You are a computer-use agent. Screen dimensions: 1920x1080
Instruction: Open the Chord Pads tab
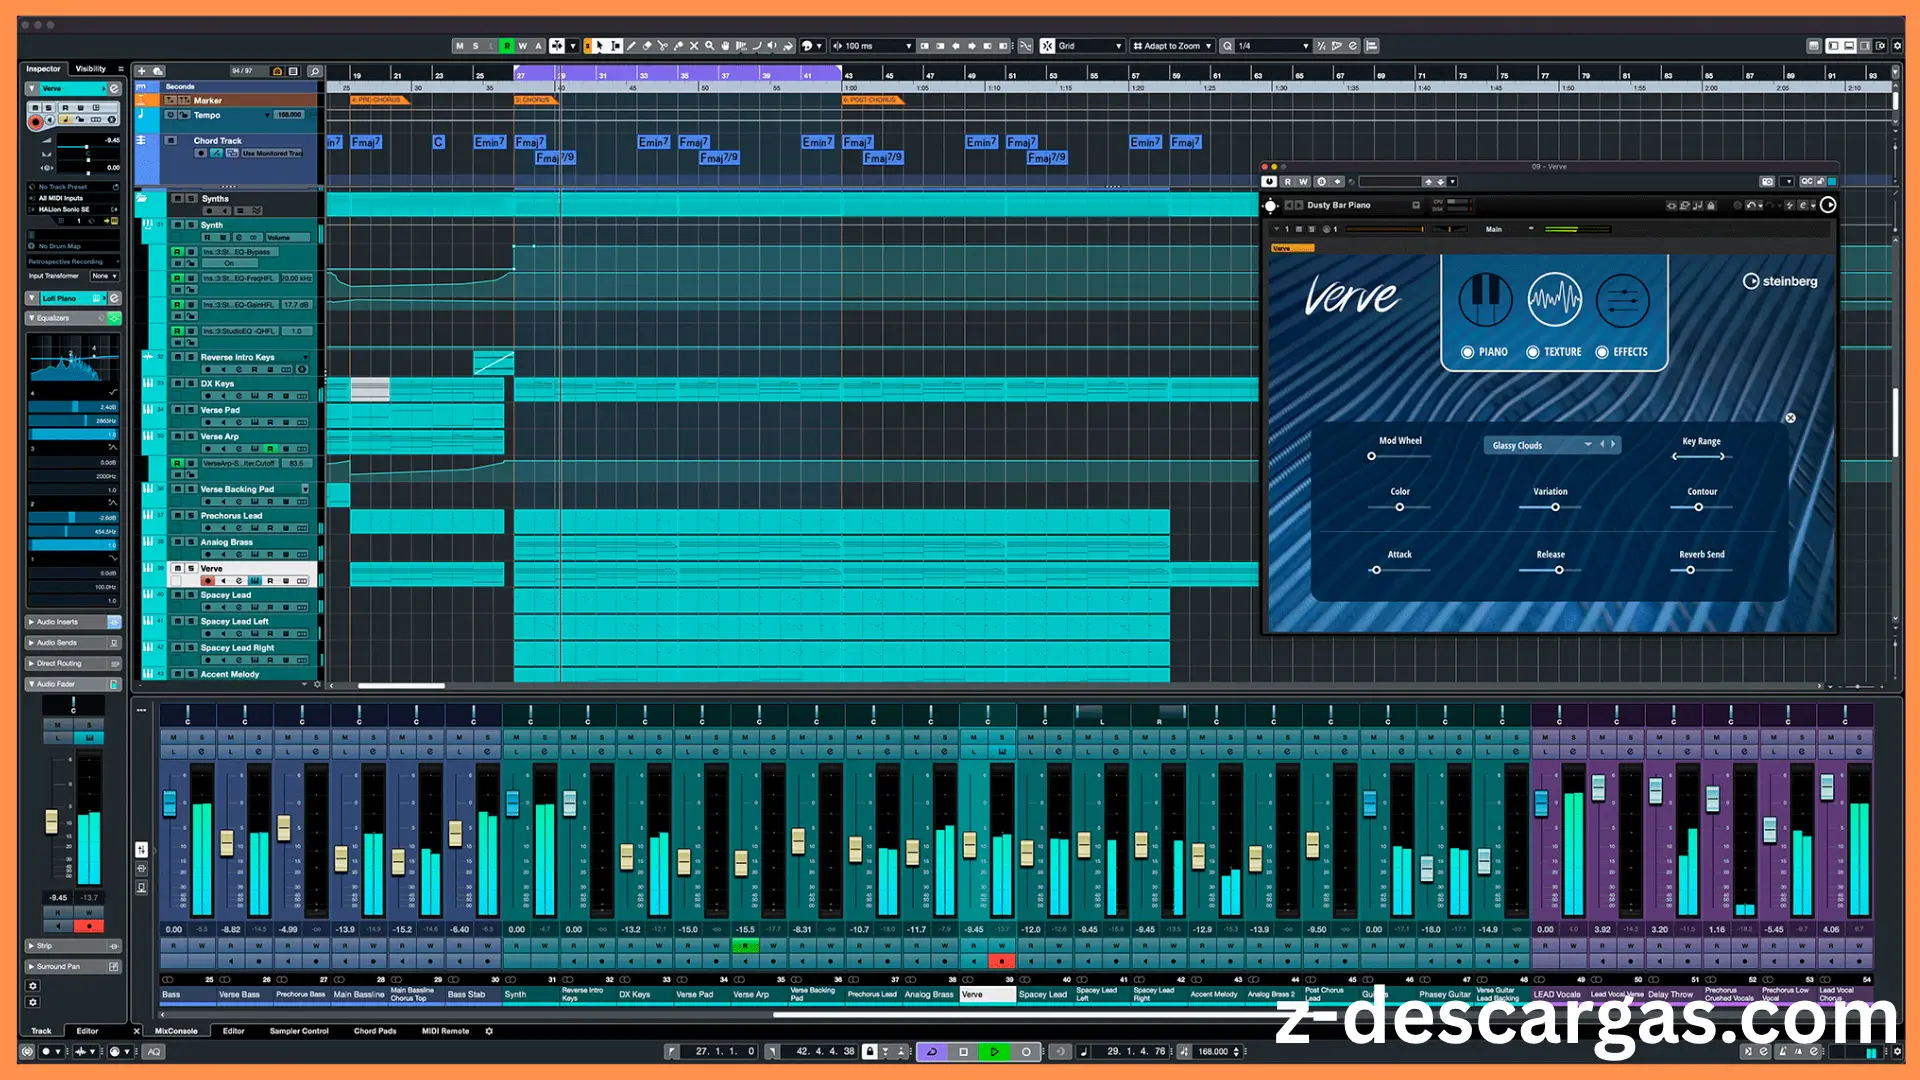point(375,1031)
